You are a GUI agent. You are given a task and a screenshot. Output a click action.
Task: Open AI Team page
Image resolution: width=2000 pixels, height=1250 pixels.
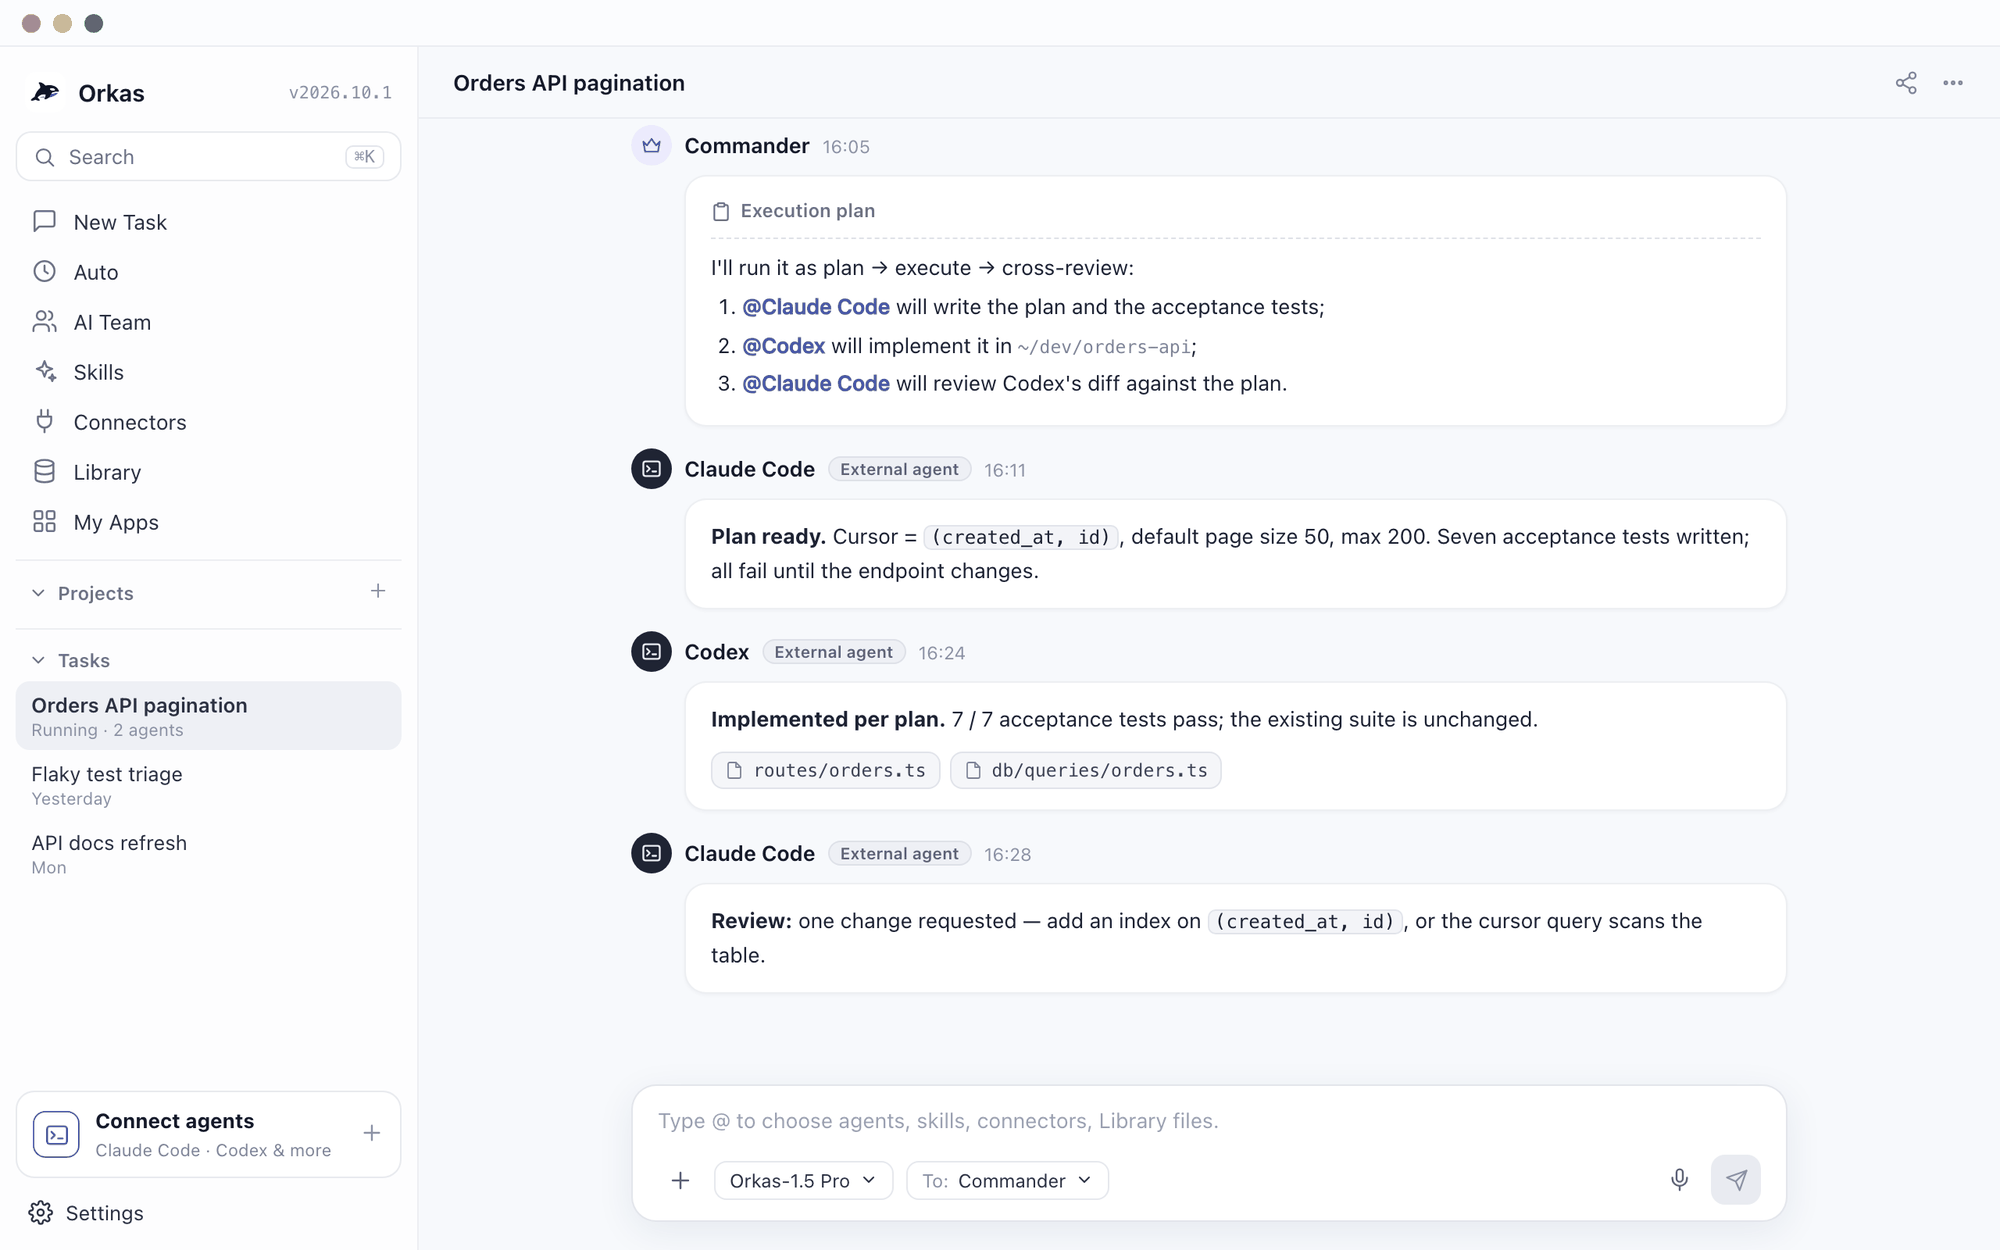pos(112,322)
